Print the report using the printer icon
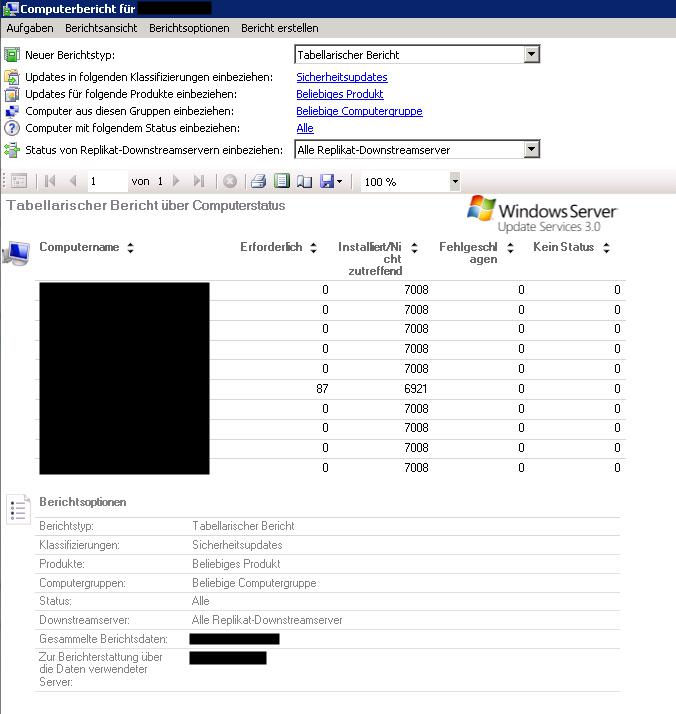This screenshot has width=676, height=714. pos(258,181)
